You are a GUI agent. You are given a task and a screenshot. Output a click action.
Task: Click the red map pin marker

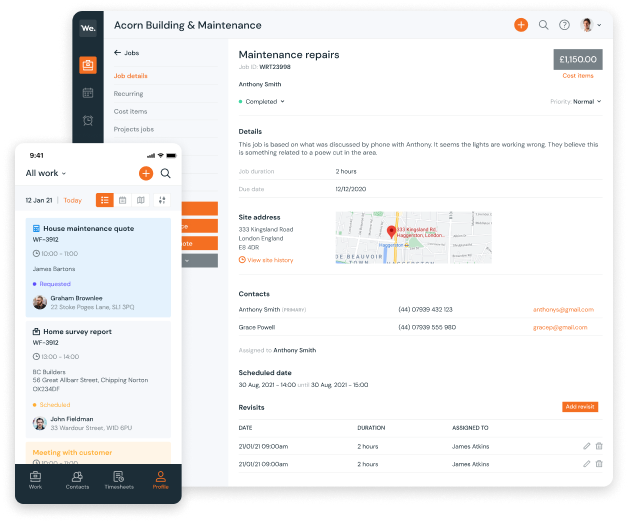click(391, 232)
